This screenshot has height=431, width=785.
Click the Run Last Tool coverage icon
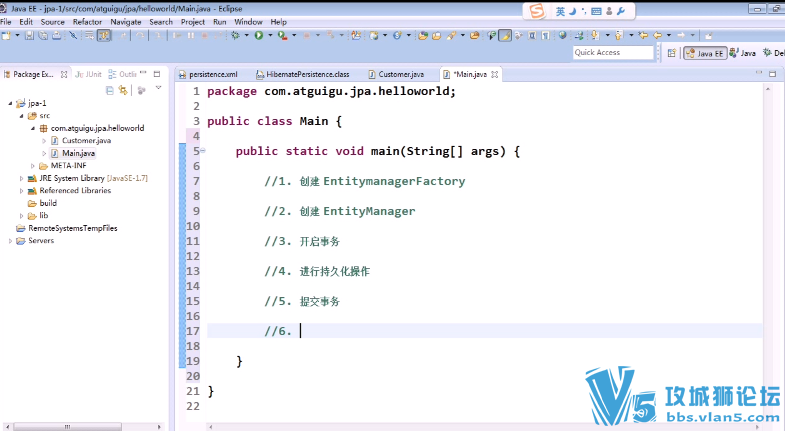[x=282, y=36]
